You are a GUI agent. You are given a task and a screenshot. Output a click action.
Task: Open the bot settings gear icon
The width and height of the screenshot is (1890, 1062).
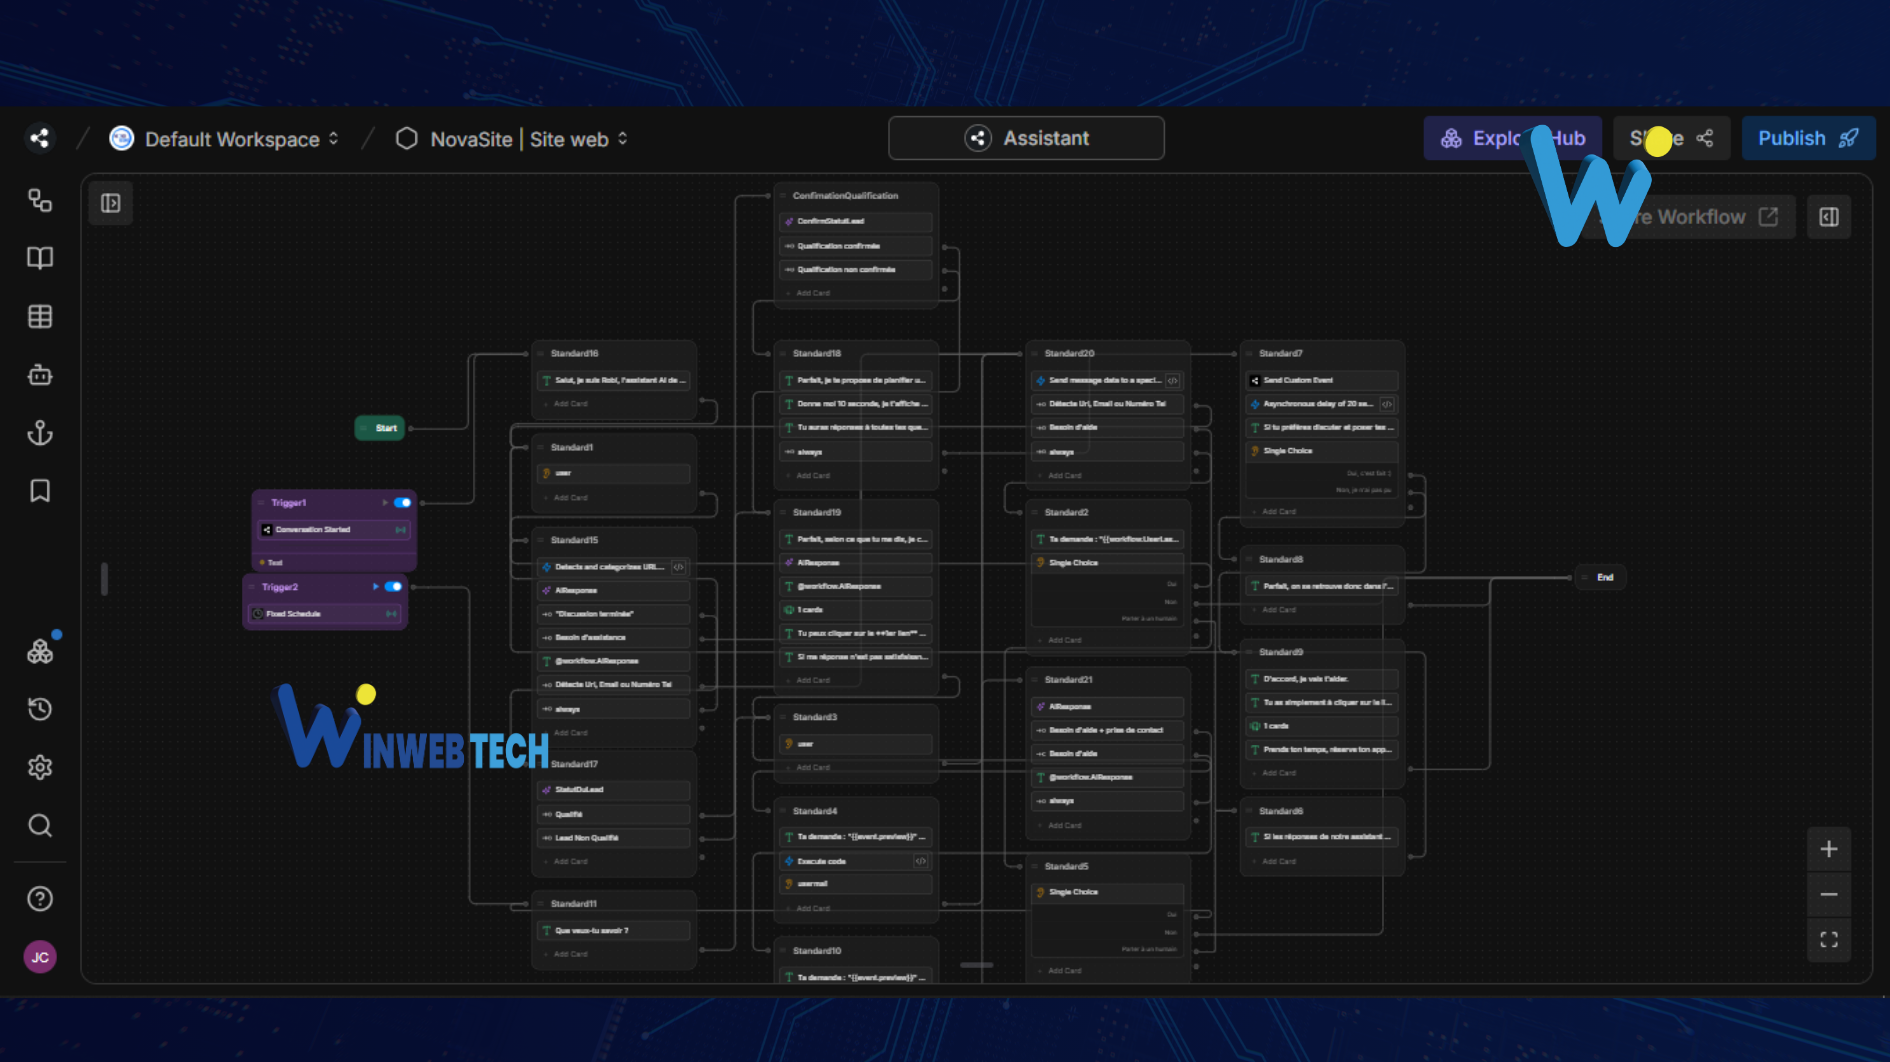click(40, 767)
